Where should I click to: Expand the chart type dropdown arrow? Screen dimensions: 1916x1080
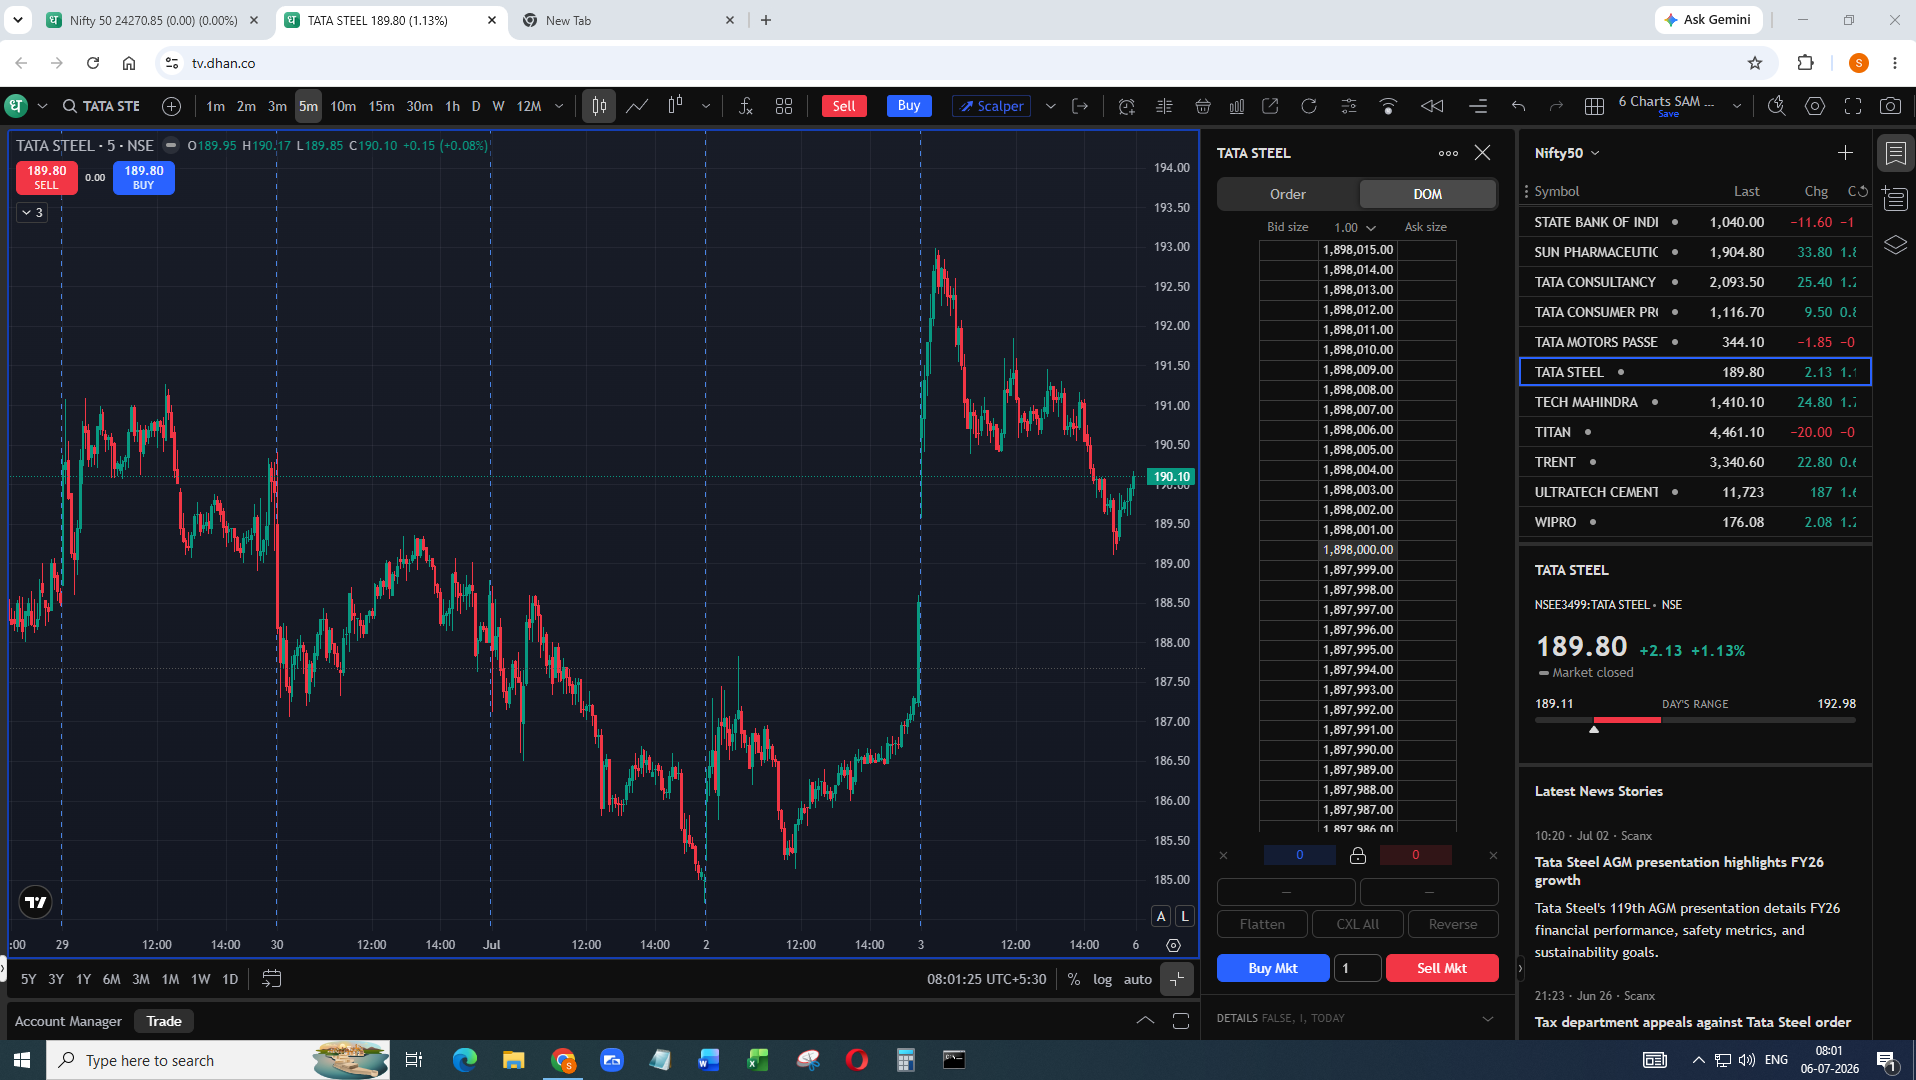(706, 106)
